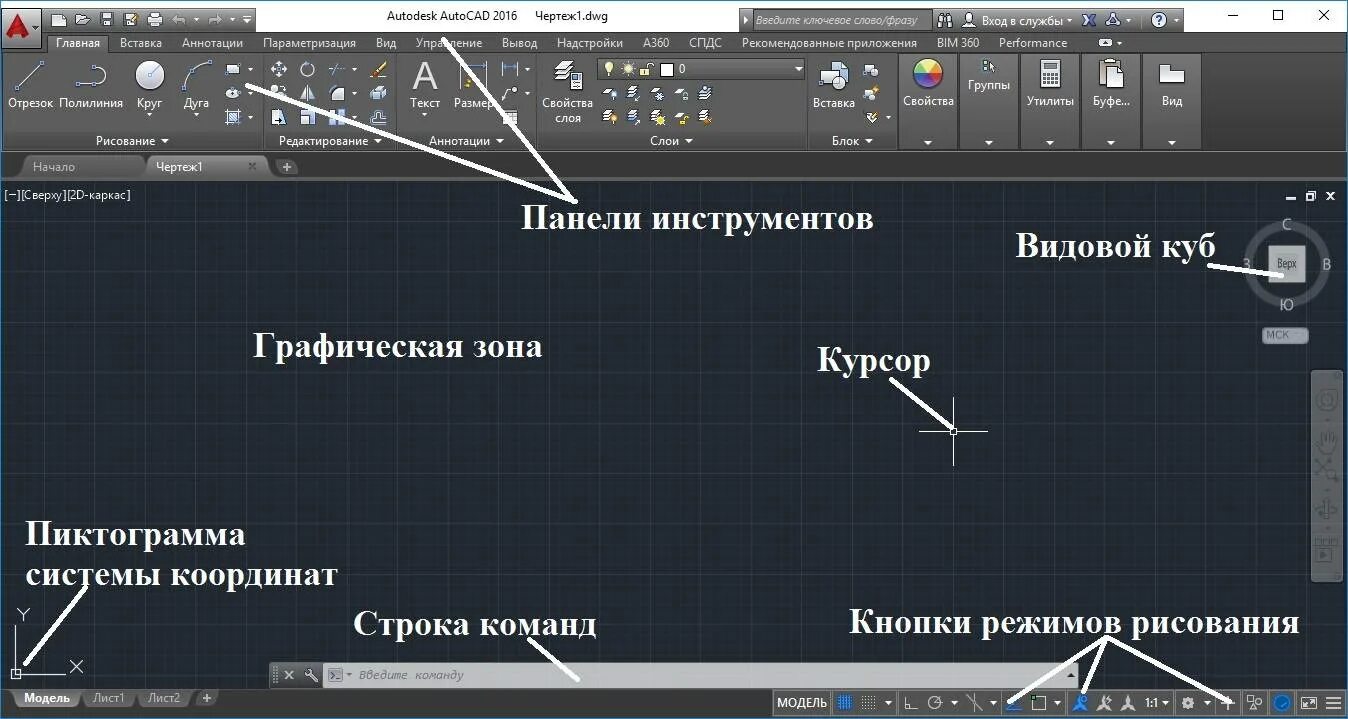Click the Верх face of the ViewCube
Screen dimensions: 1348x719
coord(1287,264)
